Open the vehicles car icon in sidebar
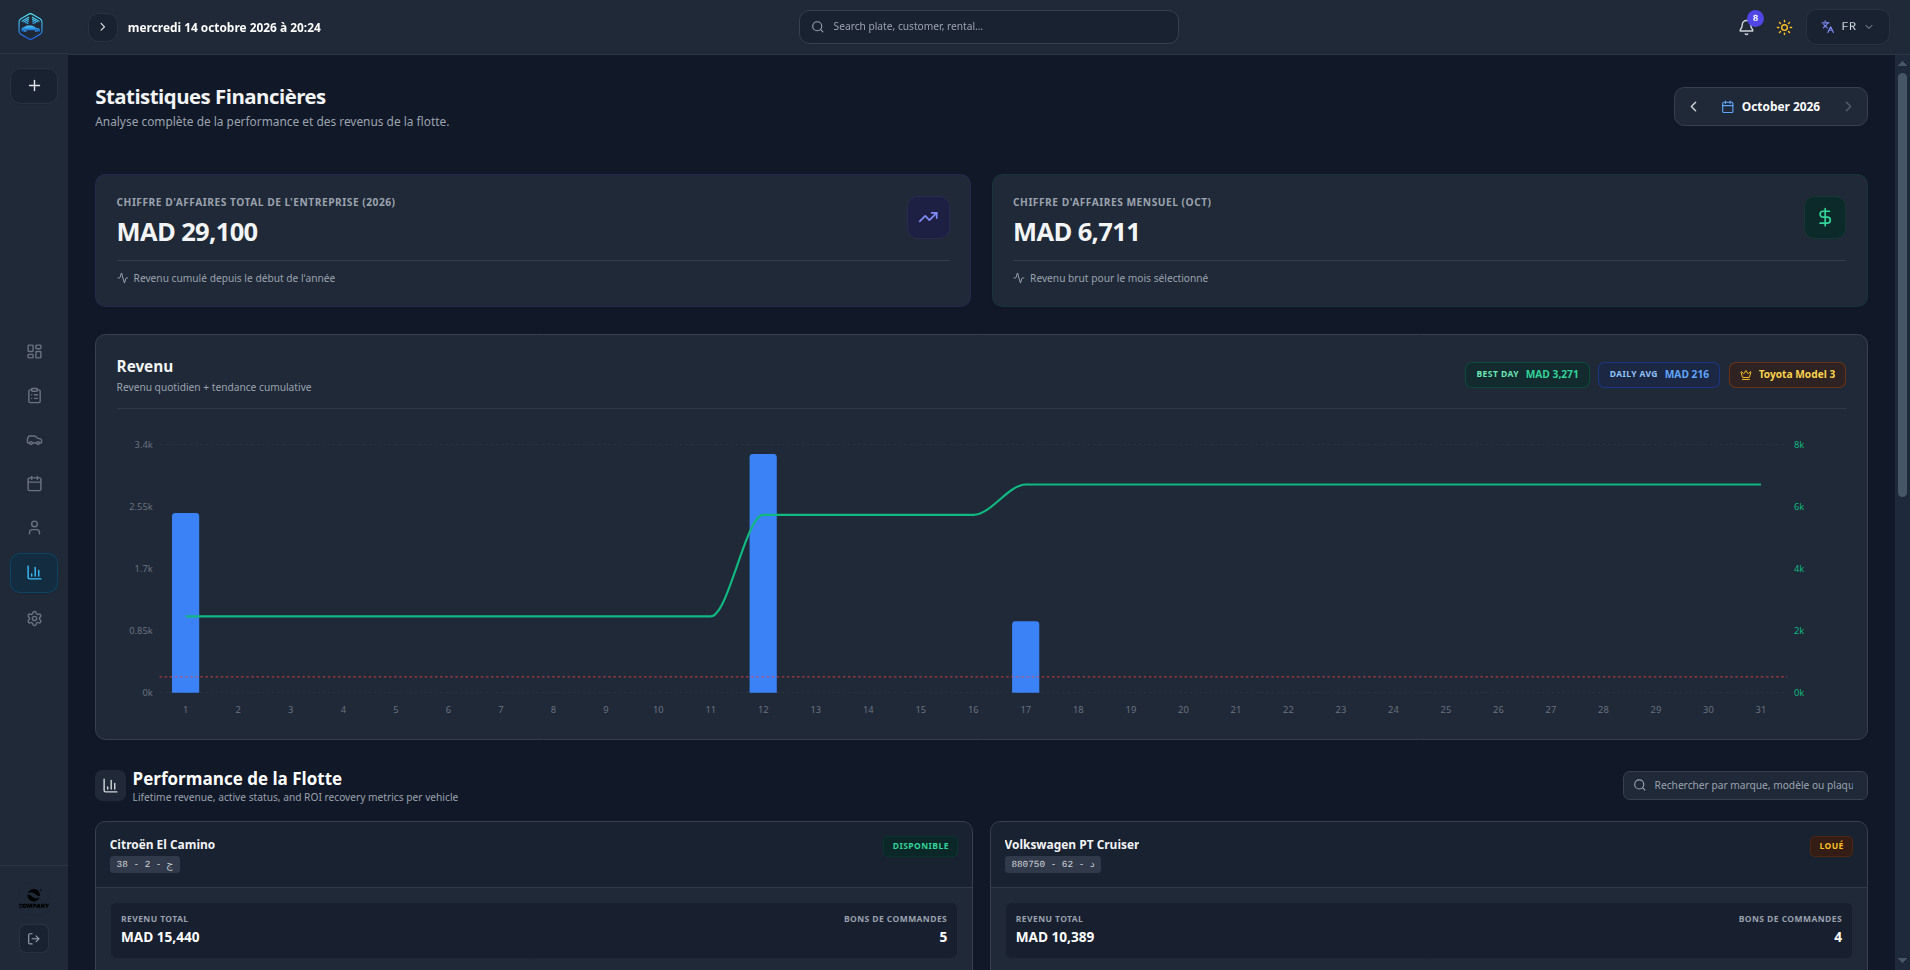Screen dimensions: 1910x970 point(34,440)
